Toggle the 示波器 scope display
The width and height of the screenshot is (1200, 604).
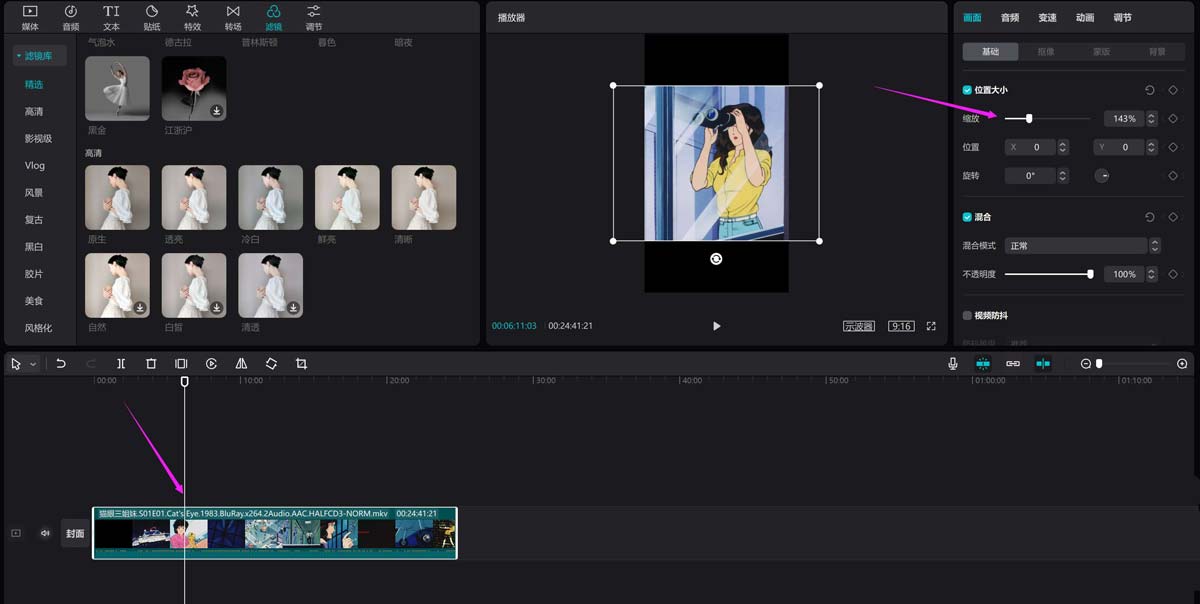[859, 326]
